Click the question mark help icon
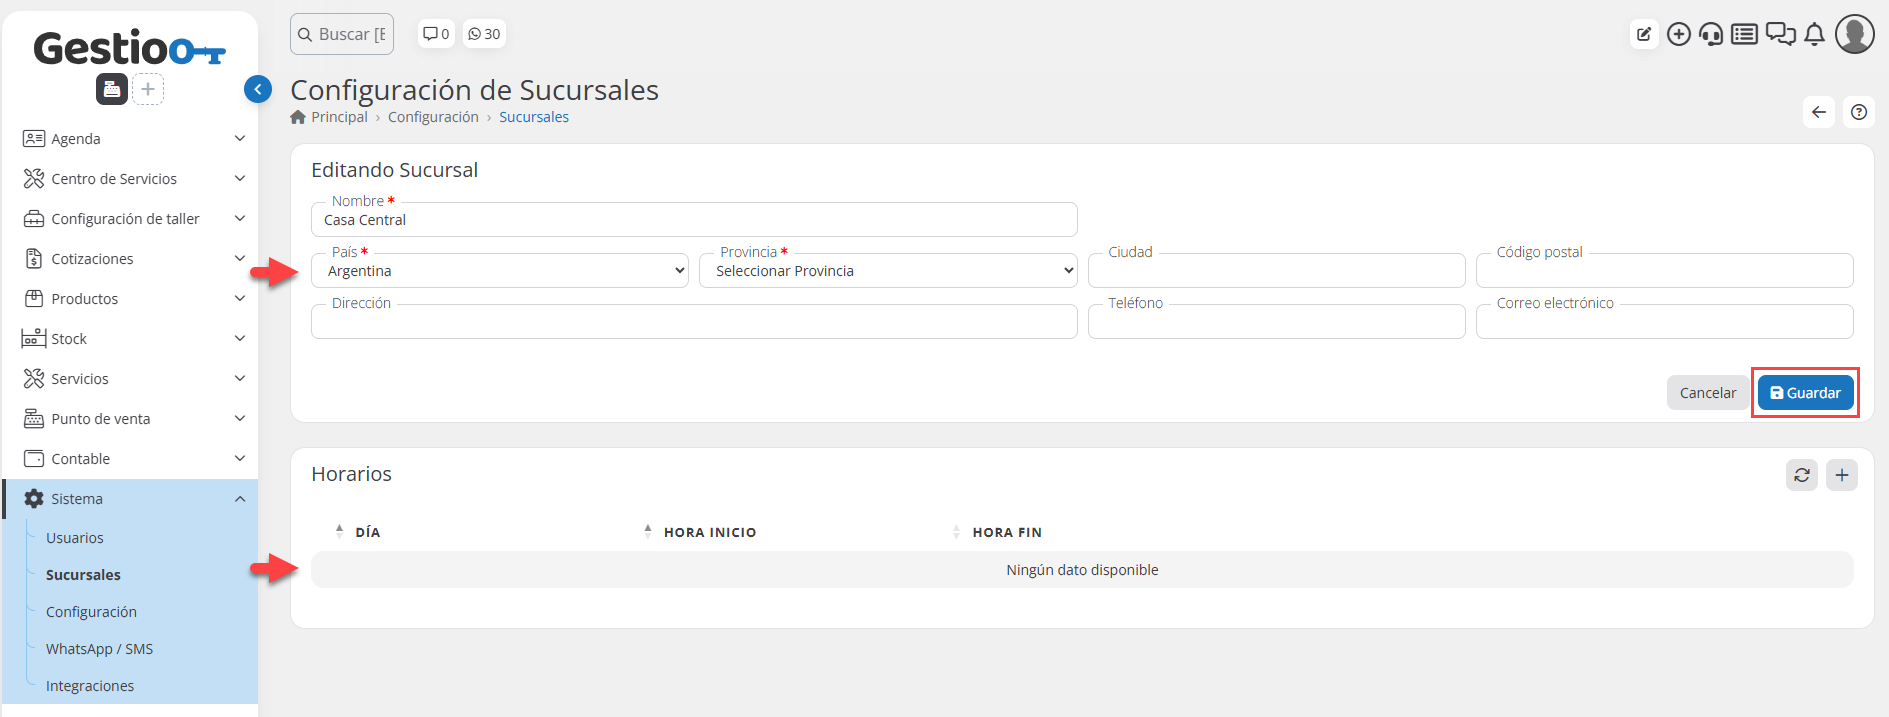The height and width of the screenshot is (717, 1889). coord(1858,112)
